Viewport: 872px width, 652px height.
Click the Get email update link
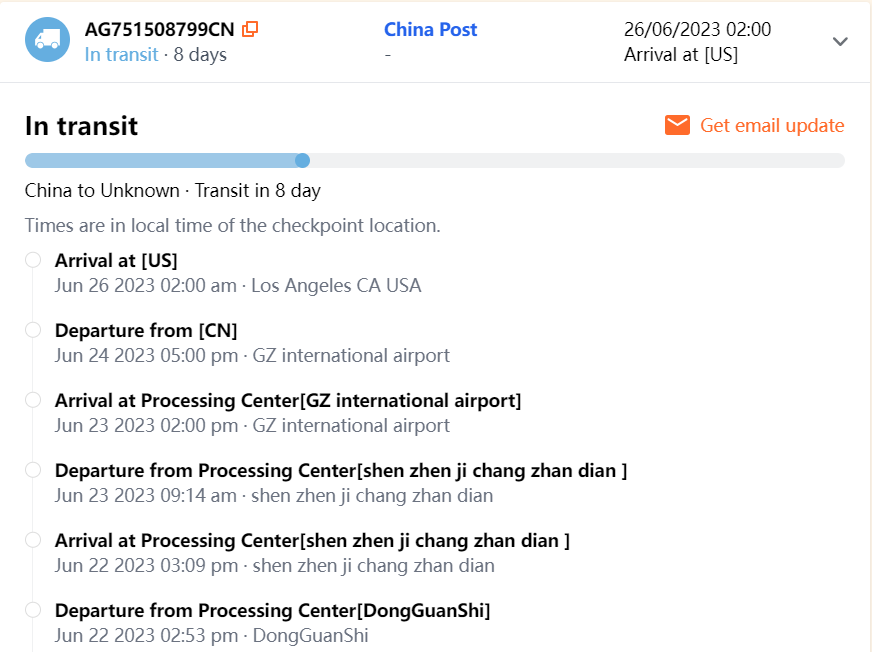pos(771,125)
